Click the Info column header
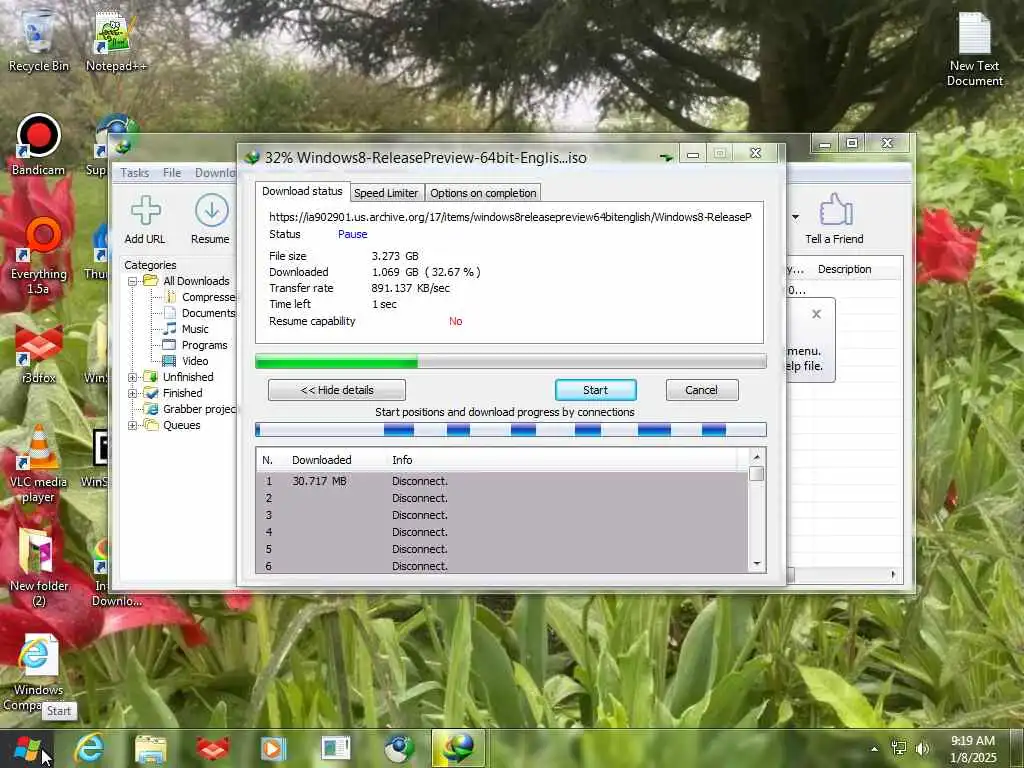1024x768 pixels. pos(402,460)
